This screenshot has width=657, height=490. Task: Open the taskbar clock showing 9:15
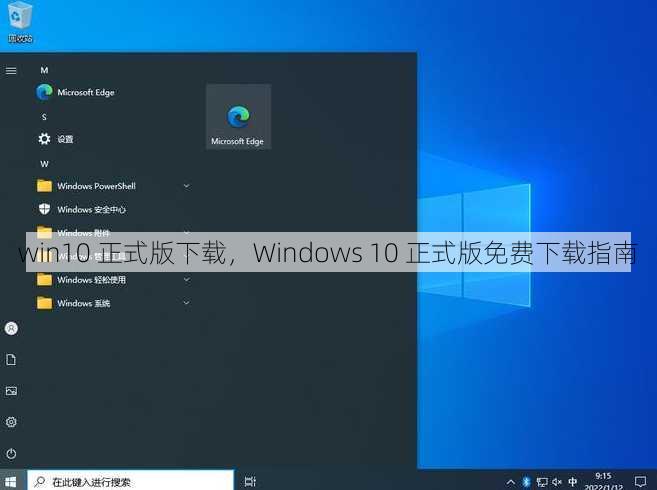(603, 482)
